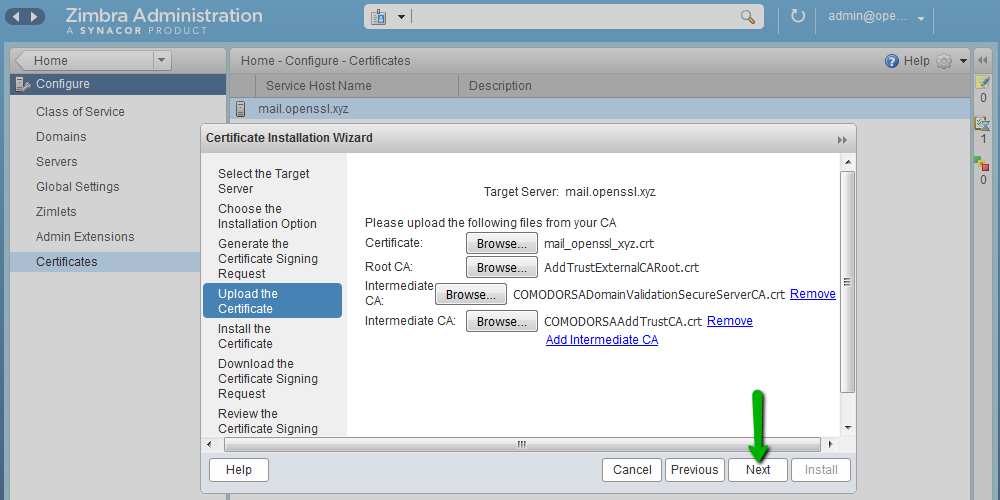1000x500 pixels.
Task: Click the blue Help question mark icon
Action: [x=891, y=61]
